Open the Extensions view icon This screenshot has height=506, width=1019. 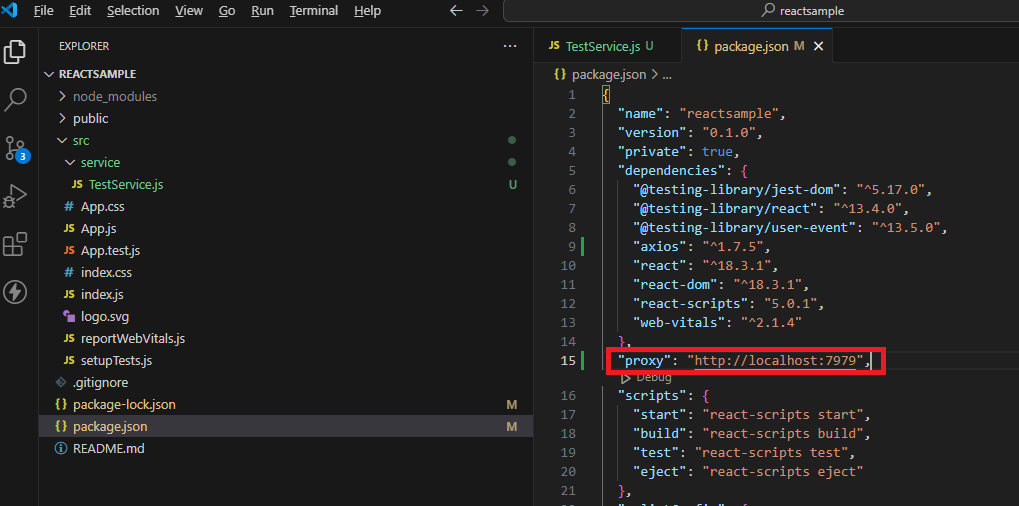tap(16, 244)
